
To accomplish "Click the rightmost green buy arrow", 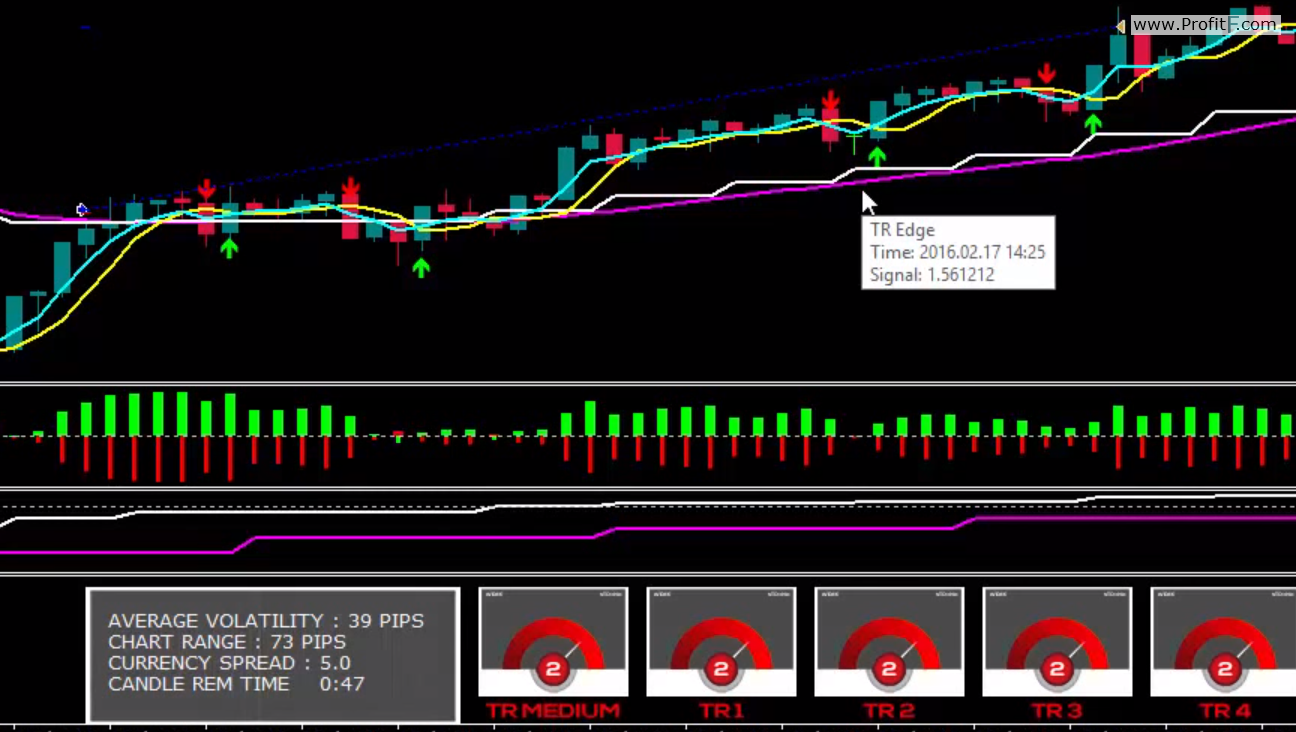I will click(x=1093, y=123).
